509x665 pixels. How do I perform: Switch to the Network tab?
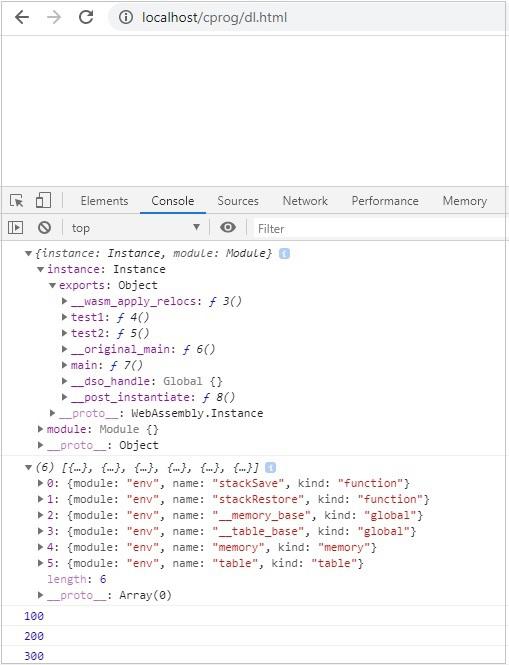[305, 201]
